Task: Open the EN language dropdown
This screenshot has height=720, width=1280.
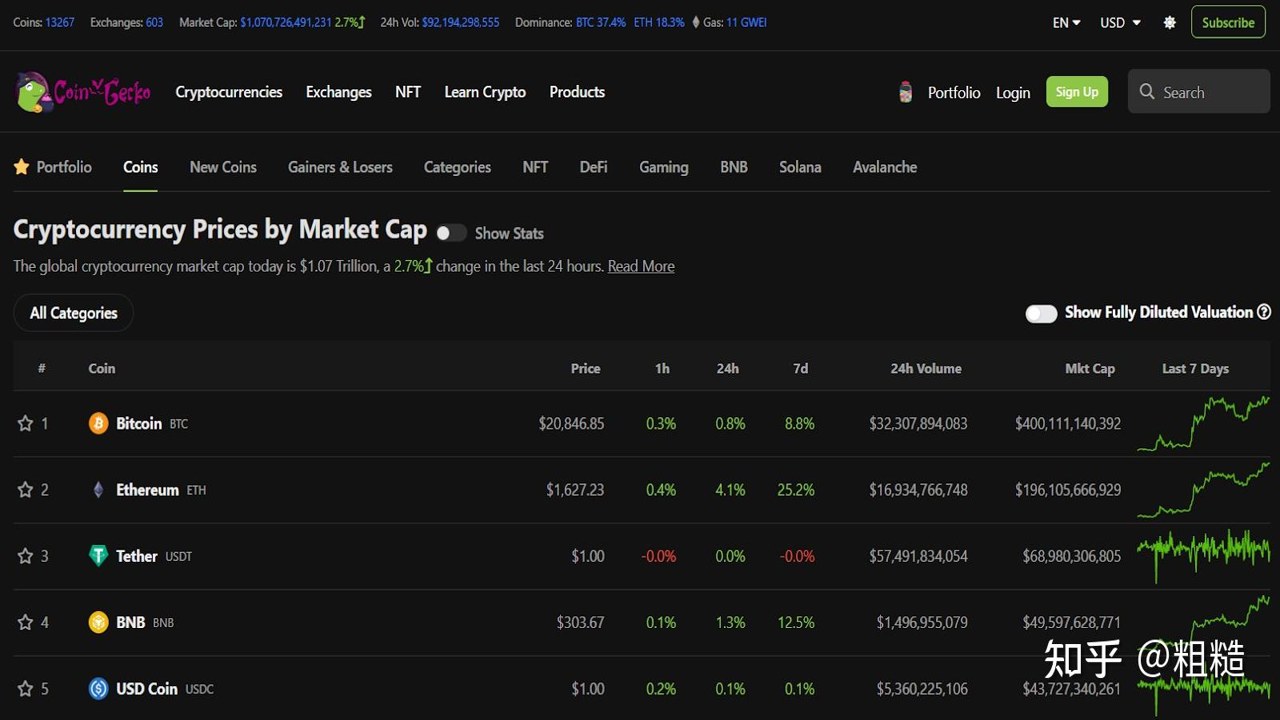Action: pos(1066,22)
